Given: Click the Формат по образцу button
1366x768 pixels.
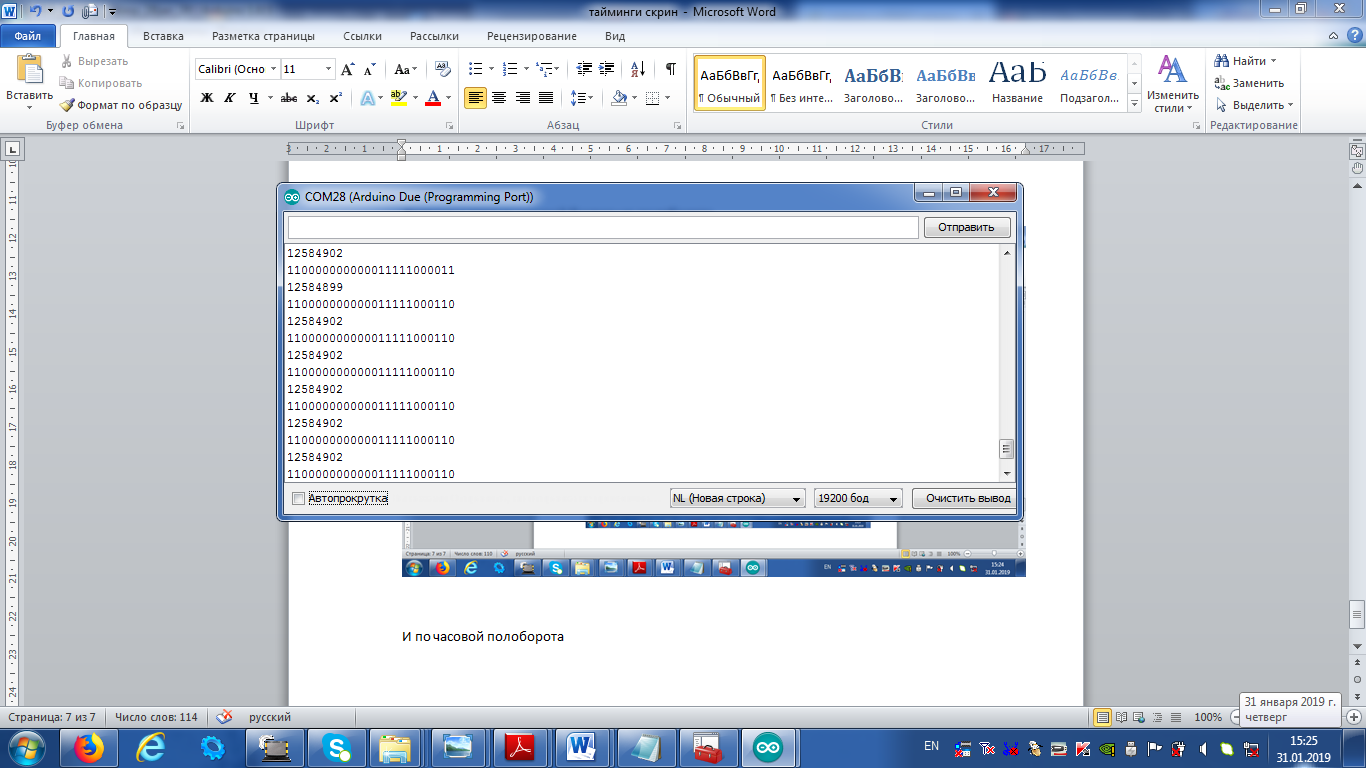Looking at the screenshot, I should (121, 105).
